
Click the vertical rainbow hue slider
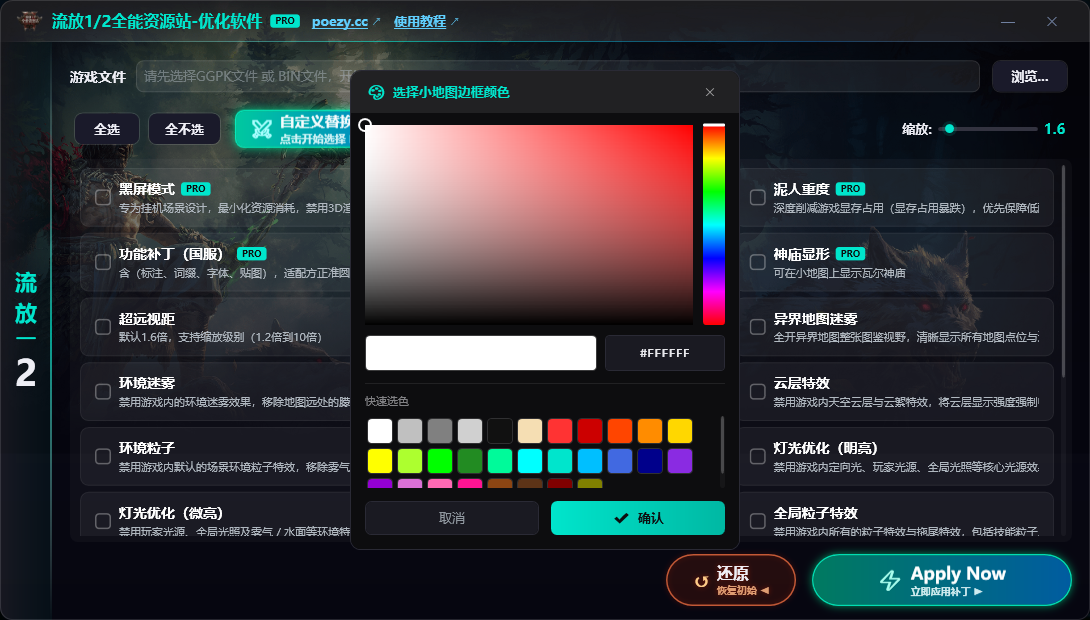714,225
